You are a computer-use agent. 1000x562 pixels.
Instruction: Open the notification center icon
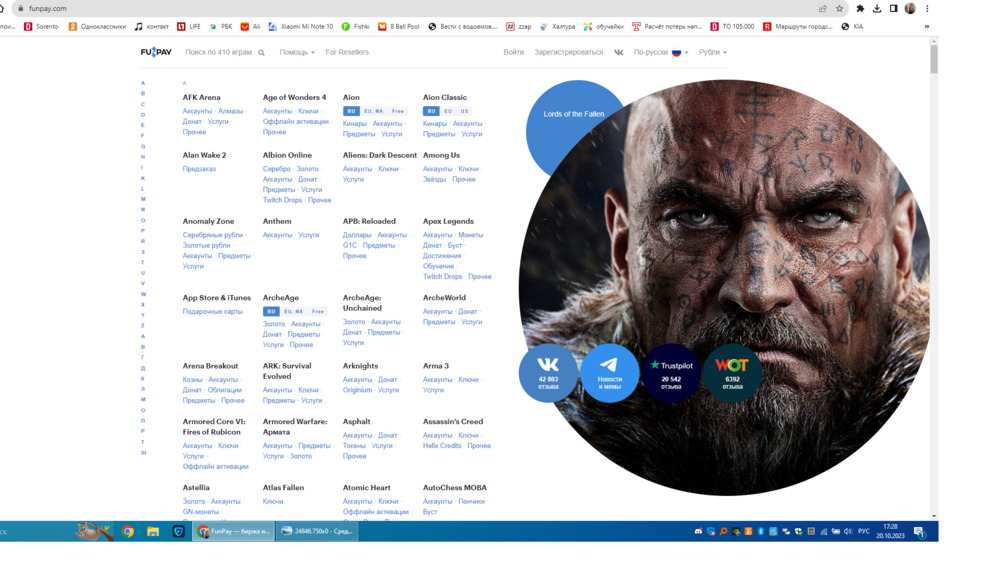[920, 531]
